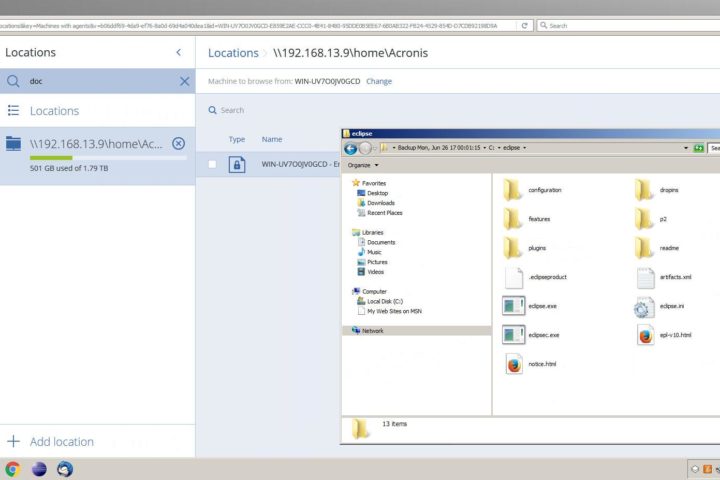The image size is (720, 480).
Task: Sort by the Name column header
Action: pyautogui.click(x=272, y=139)
